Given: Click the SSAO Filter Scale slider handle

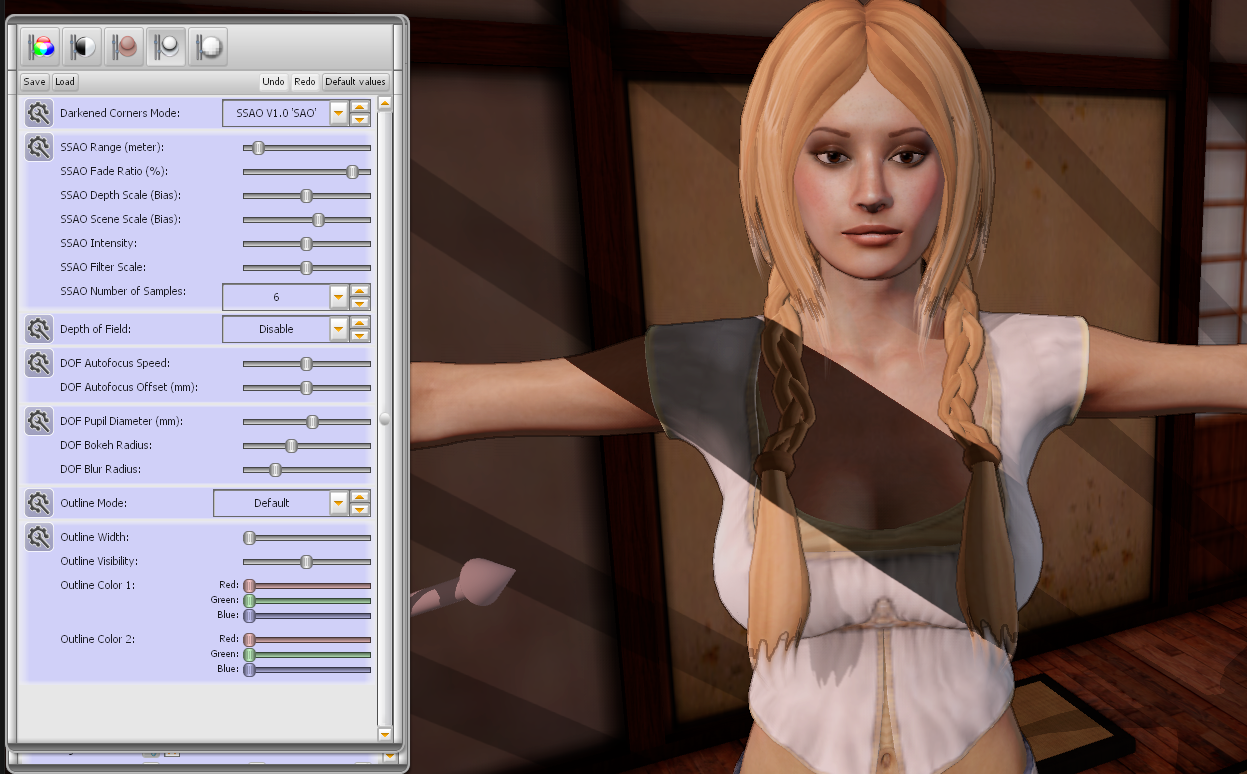Looking at the screenshot, I should pyautogui.click(x=307, y=268).
